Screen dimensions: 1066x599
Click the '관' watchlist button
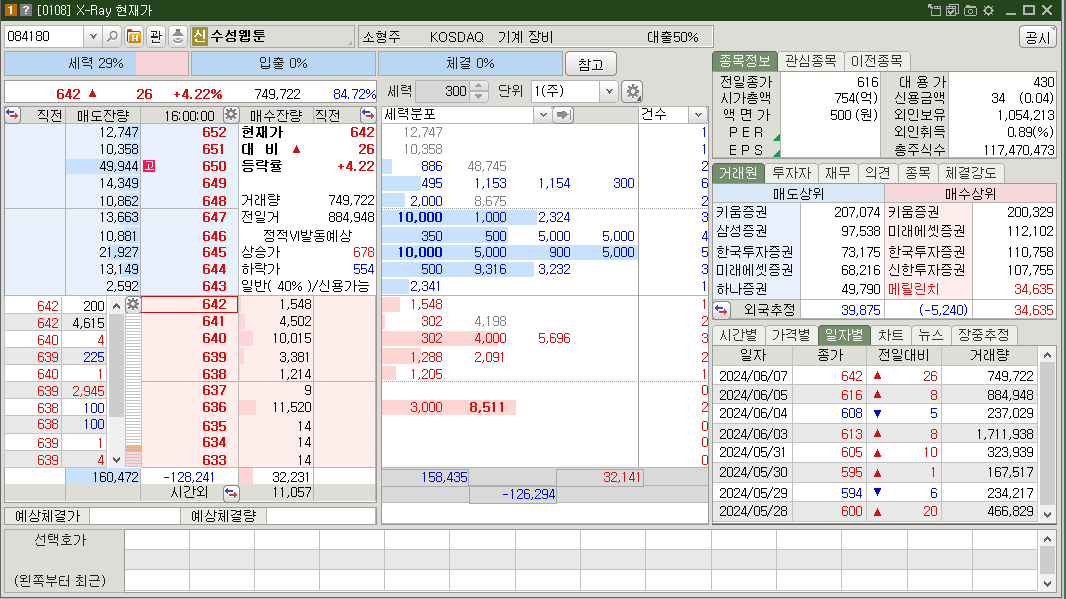tap(156, 36)
